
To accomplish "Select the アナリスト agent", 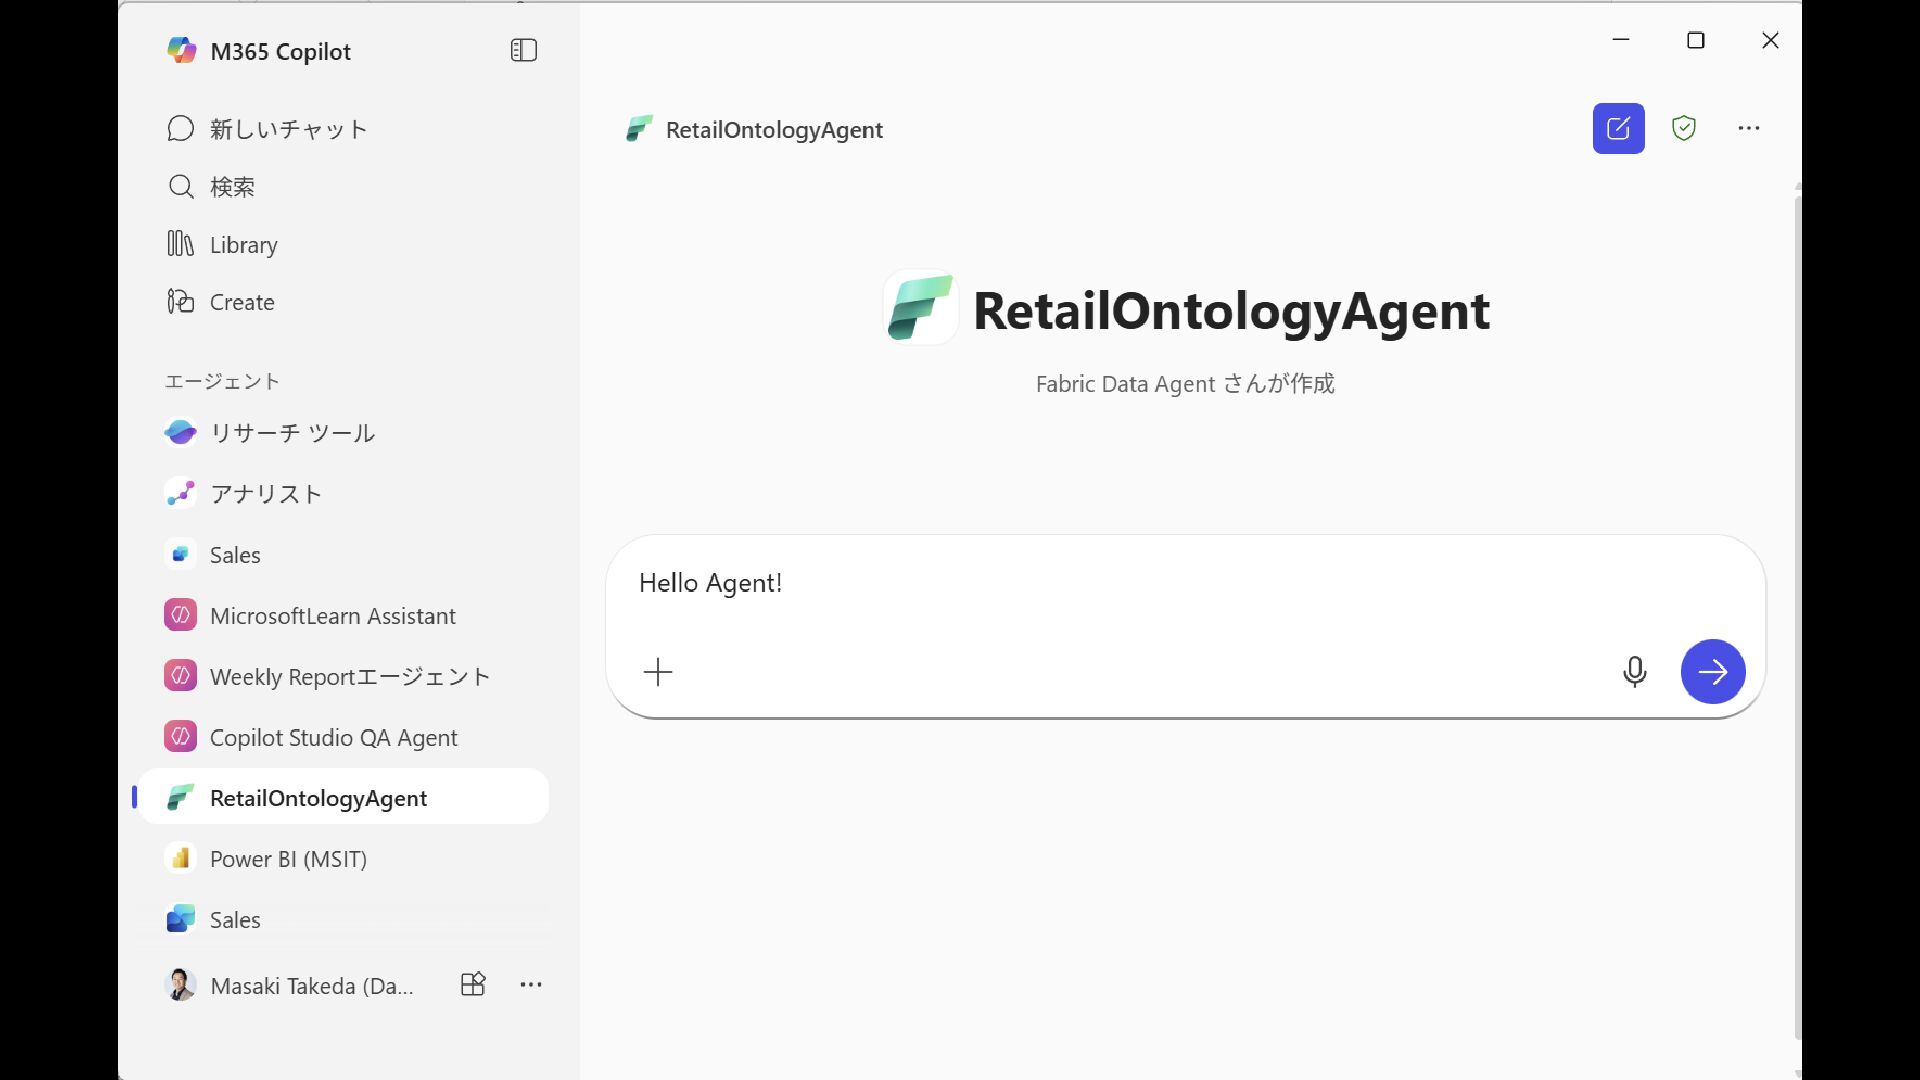I will click(x=266, y=494).
